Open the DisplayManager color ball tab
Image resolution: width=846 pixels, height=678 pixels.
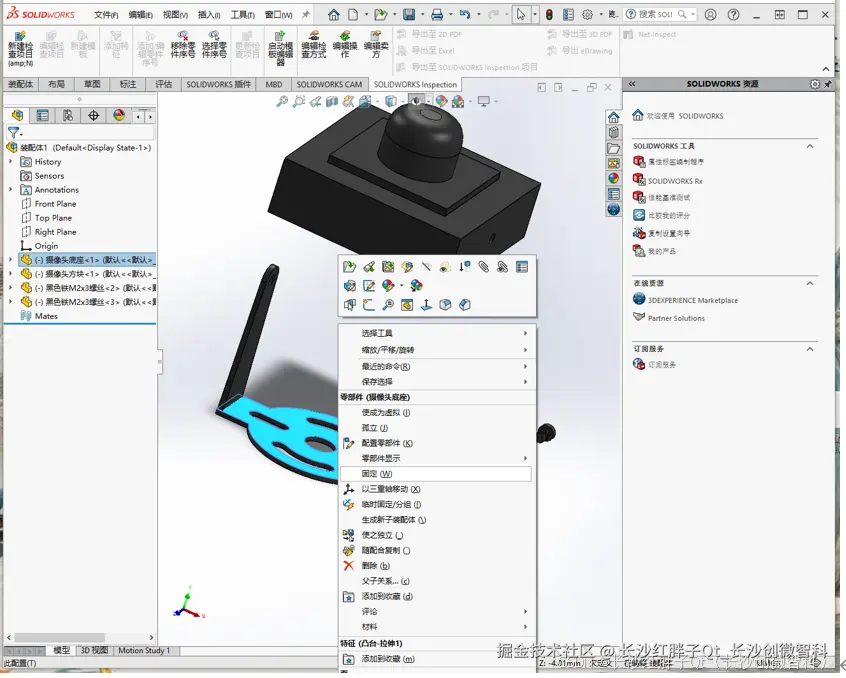[x=119, y=115]
